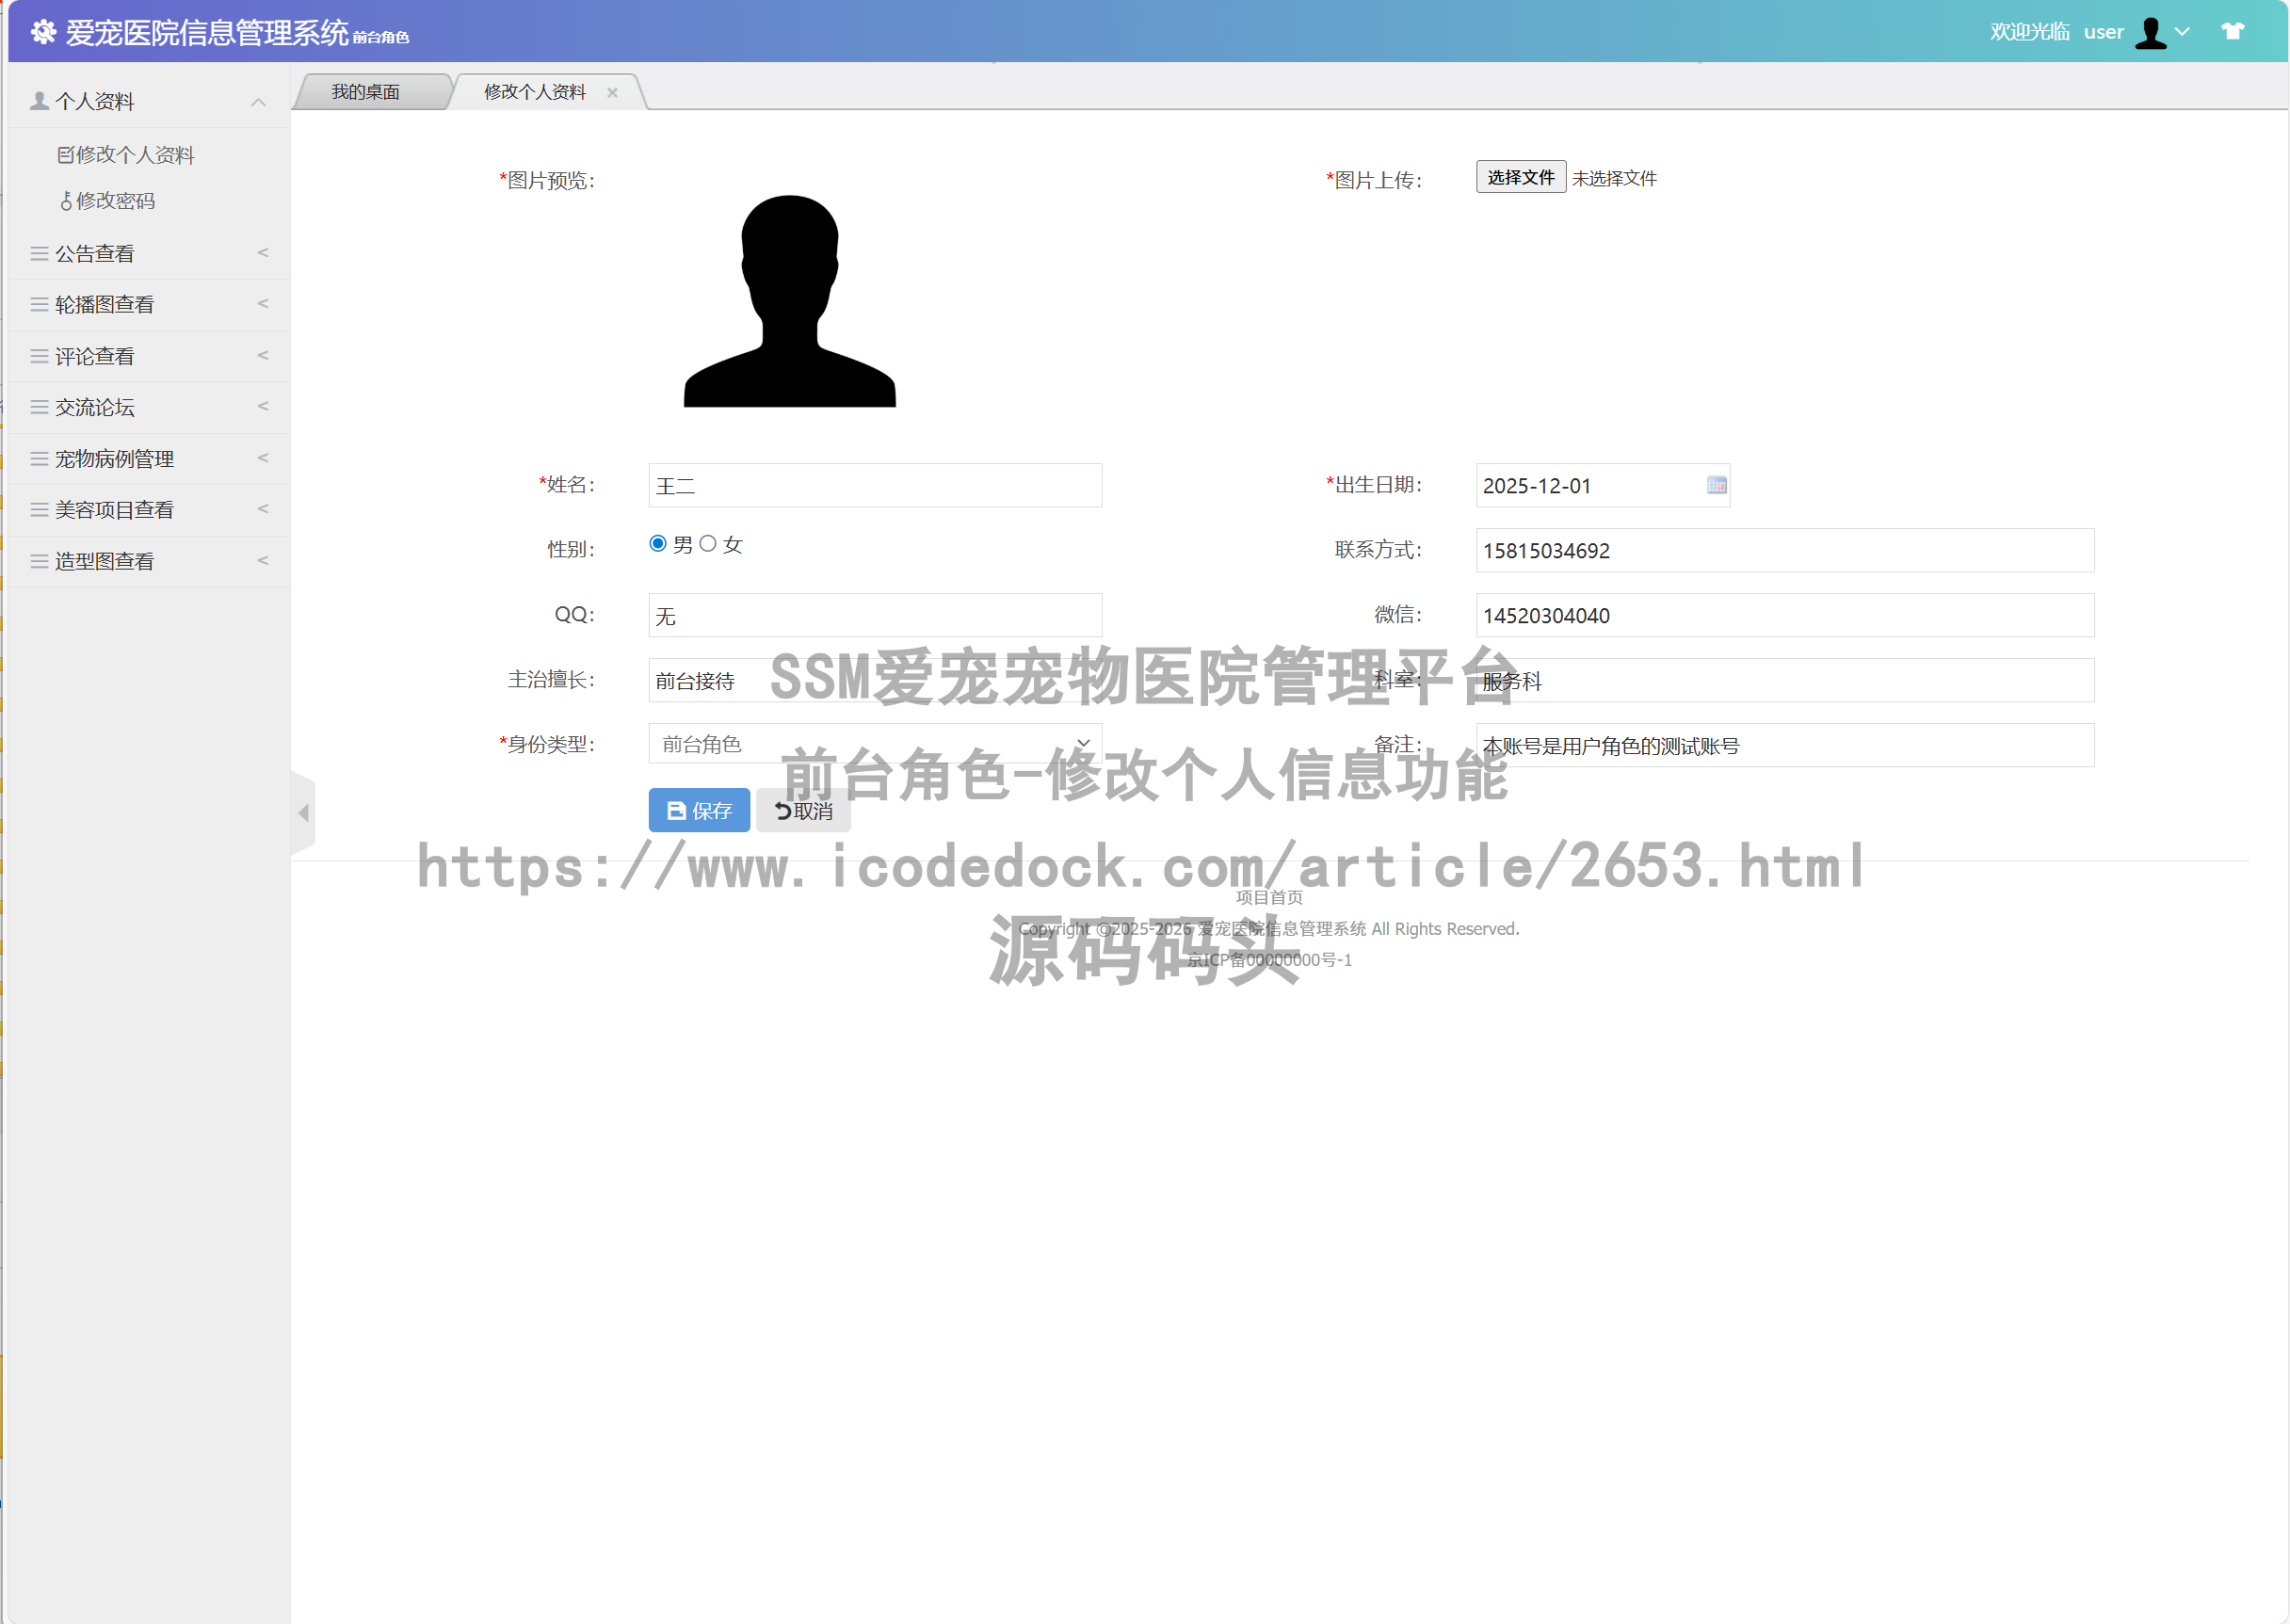
Task: Select the 男 gender radio button
Action: (657, 543)
